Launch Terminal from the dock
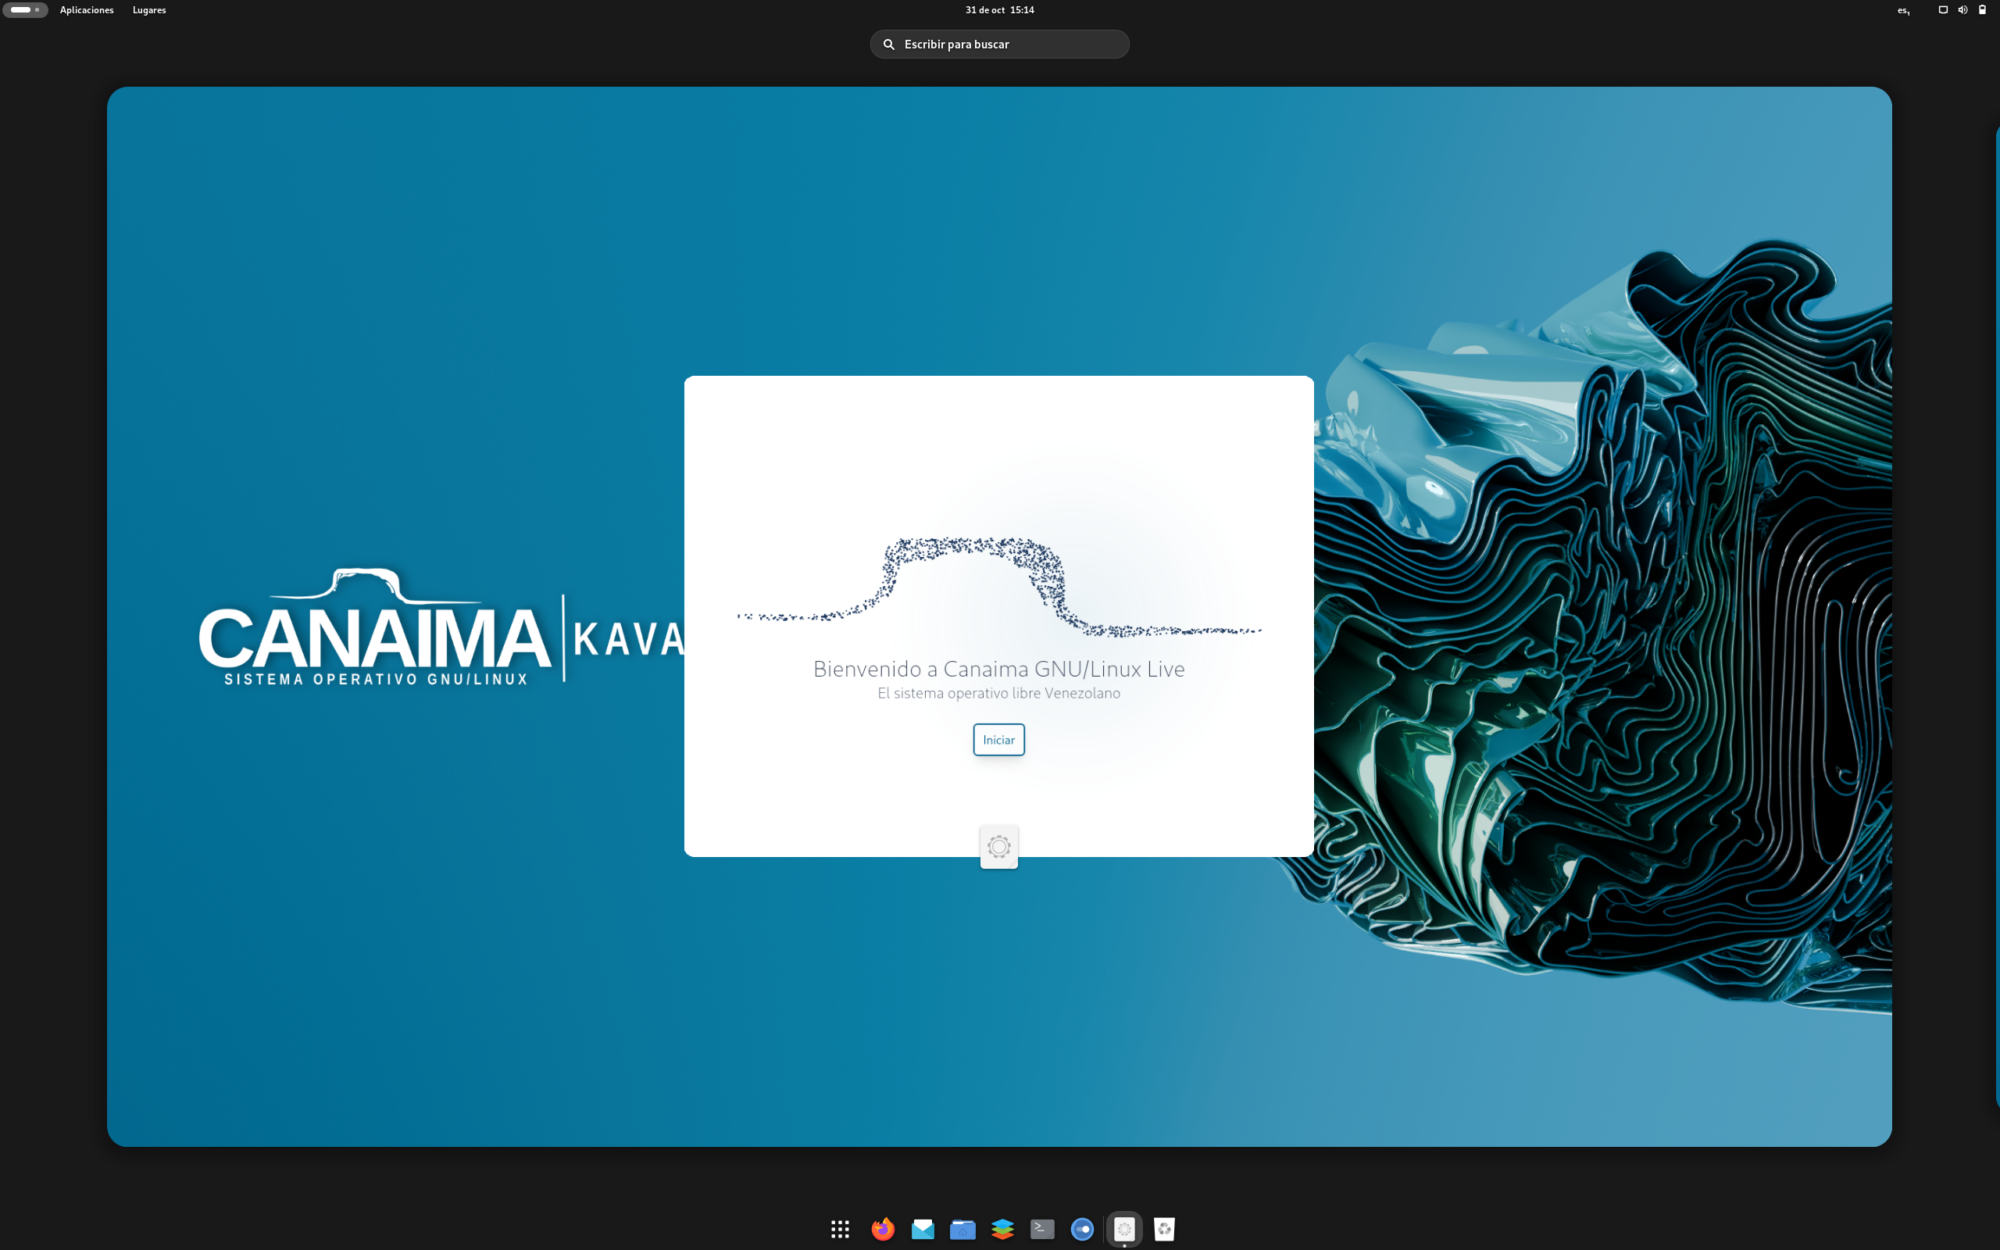Image resolution: width=2000 pixels, height=1250 pixels. pos(1042,1229)
